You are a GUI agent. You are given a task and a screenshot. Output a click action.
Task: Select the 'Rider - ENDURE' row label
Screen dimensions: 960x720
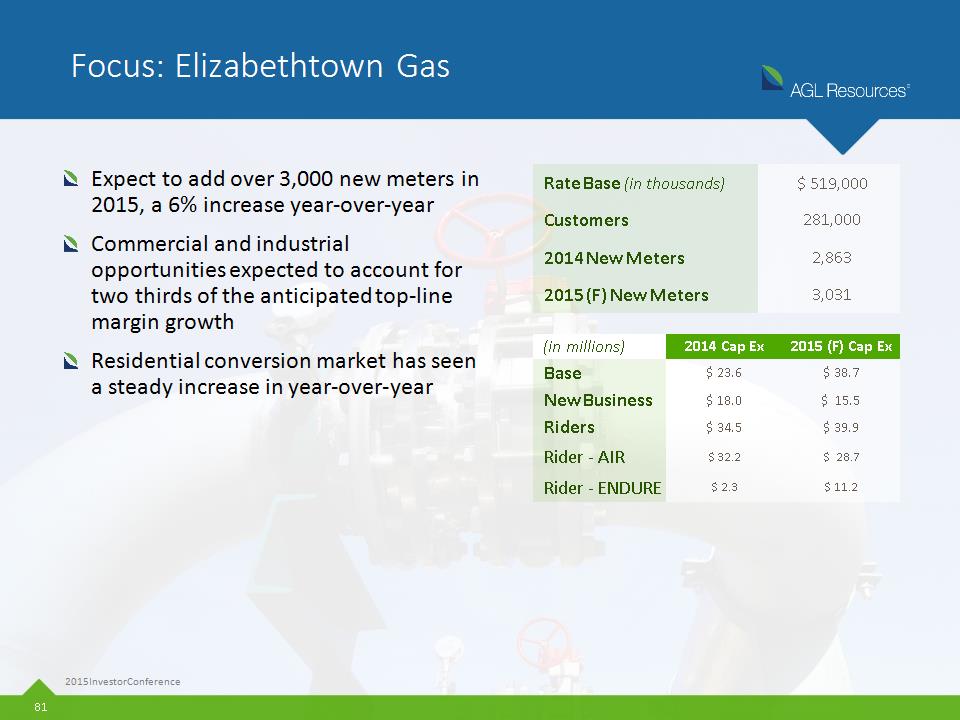(601, 488)
